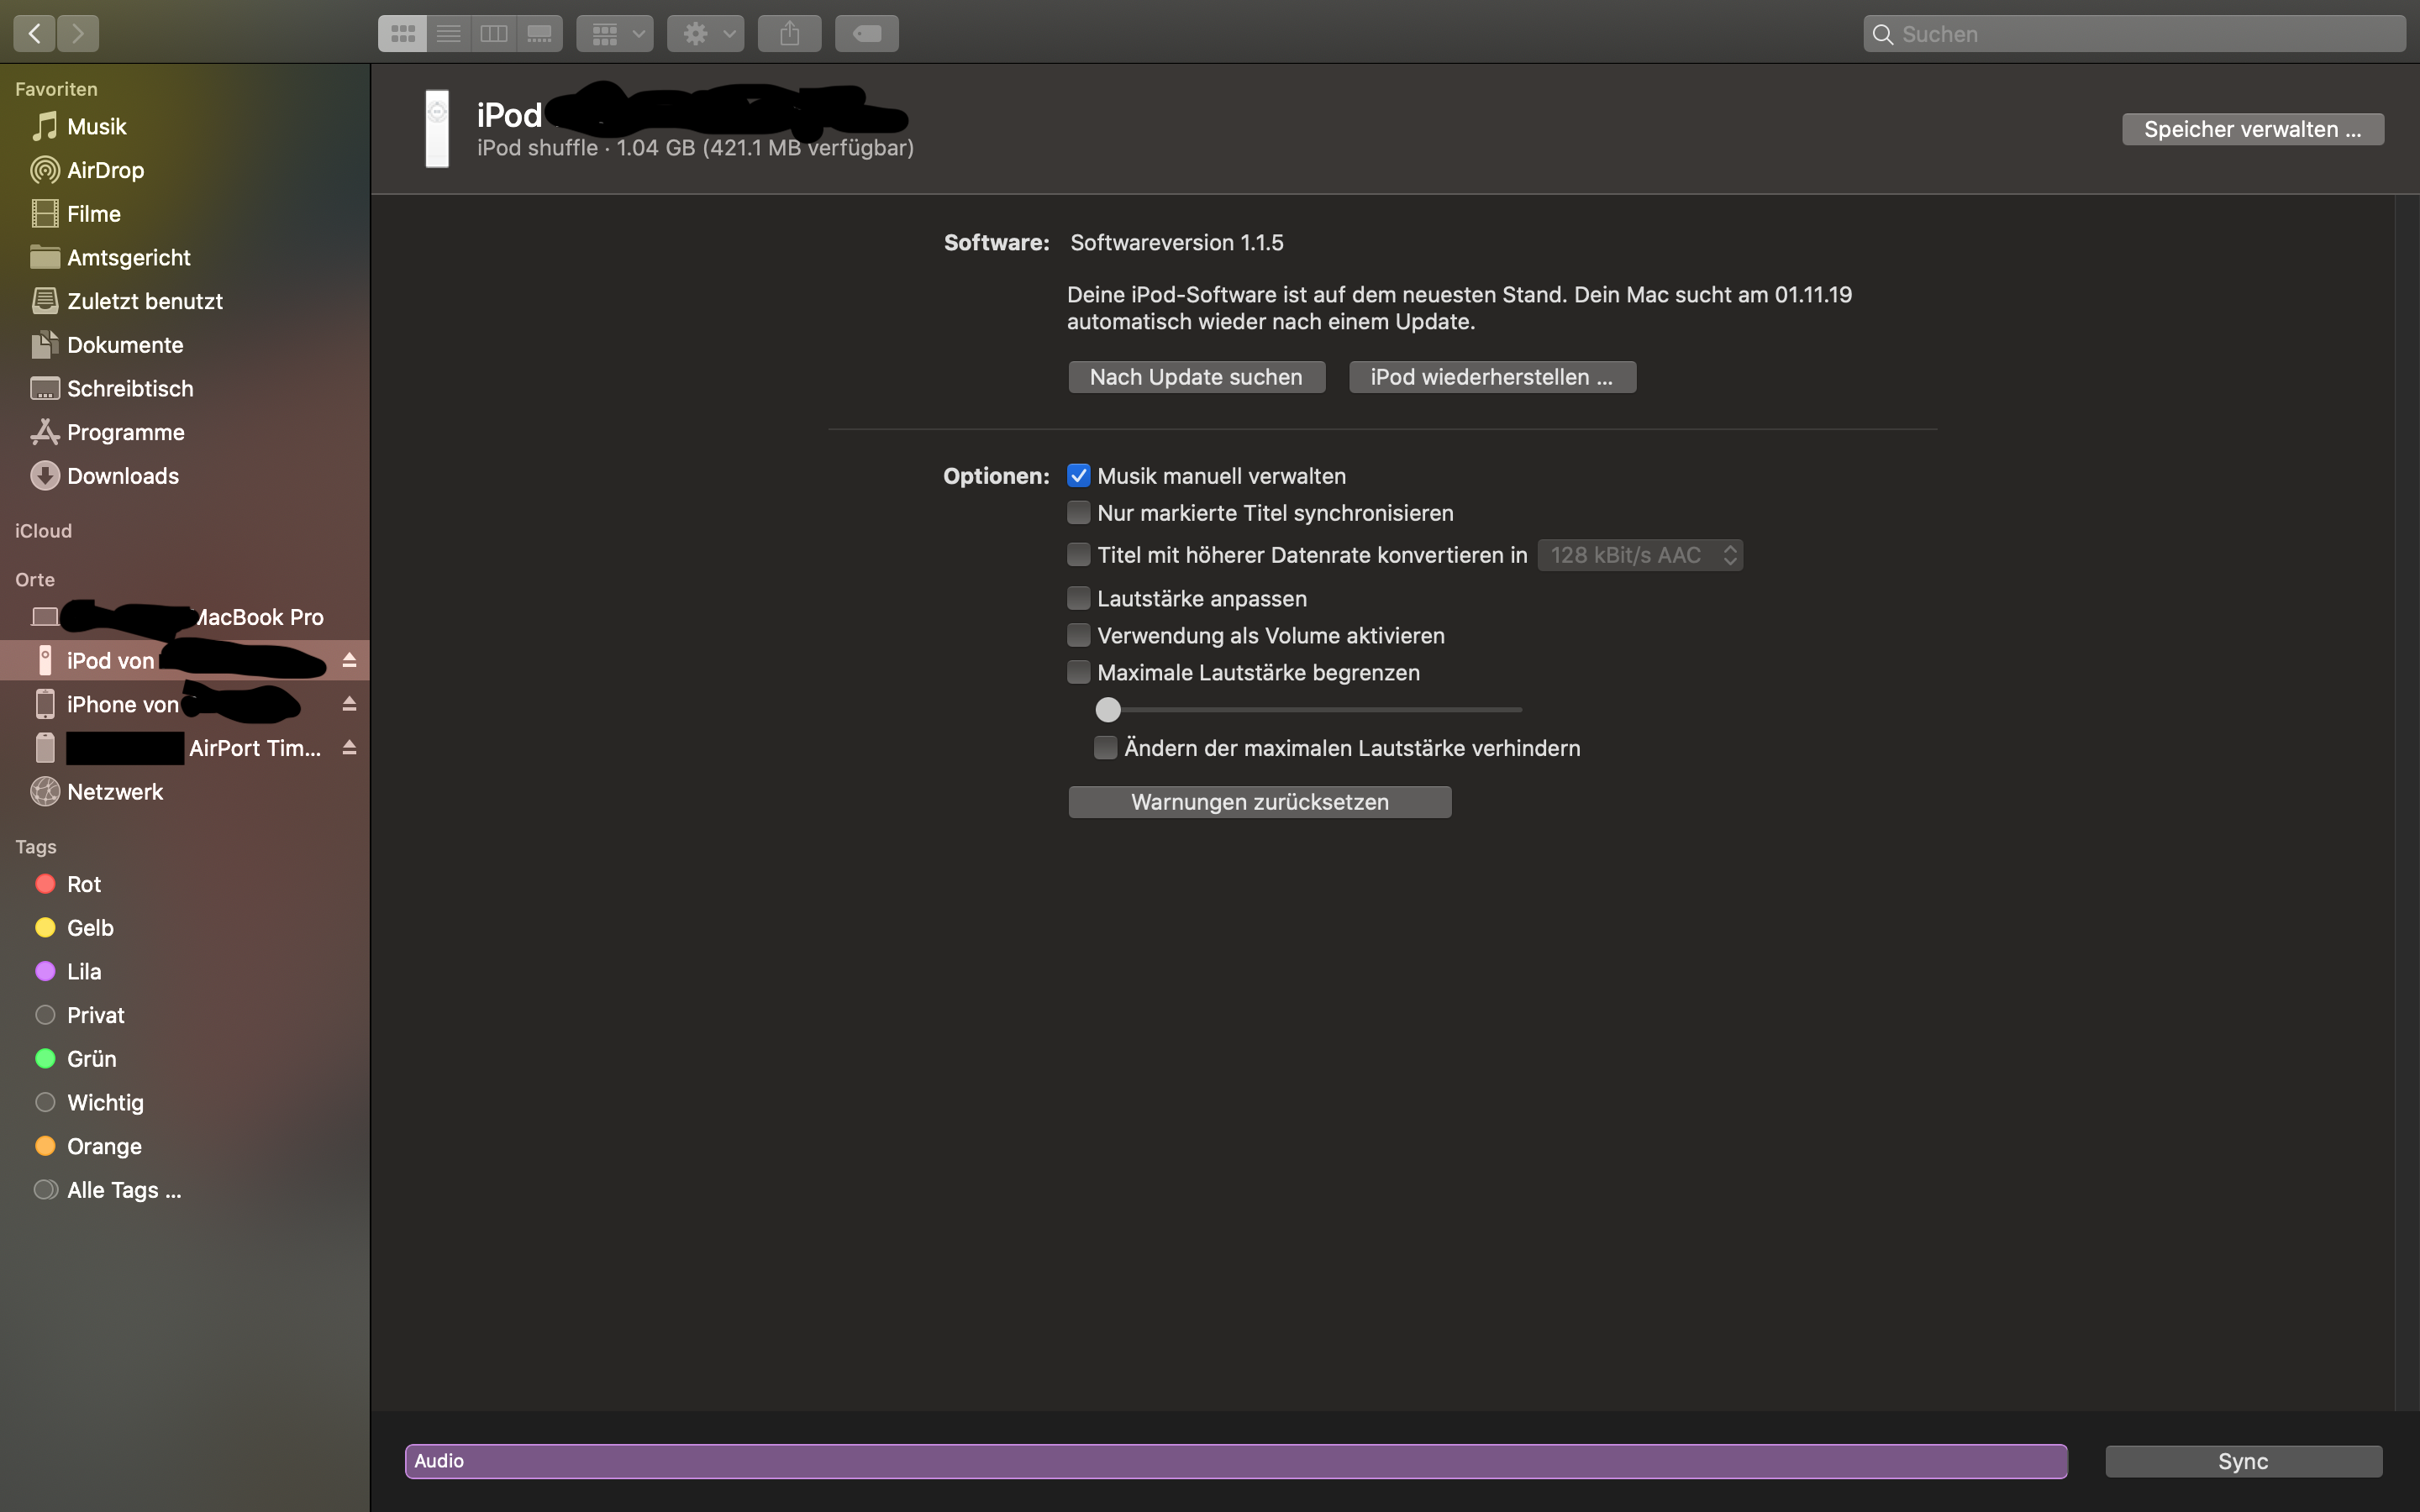This screenshot has height=1512, width=2420.
Task: Open the gear action menu dropdown
Action: [705, 34]
